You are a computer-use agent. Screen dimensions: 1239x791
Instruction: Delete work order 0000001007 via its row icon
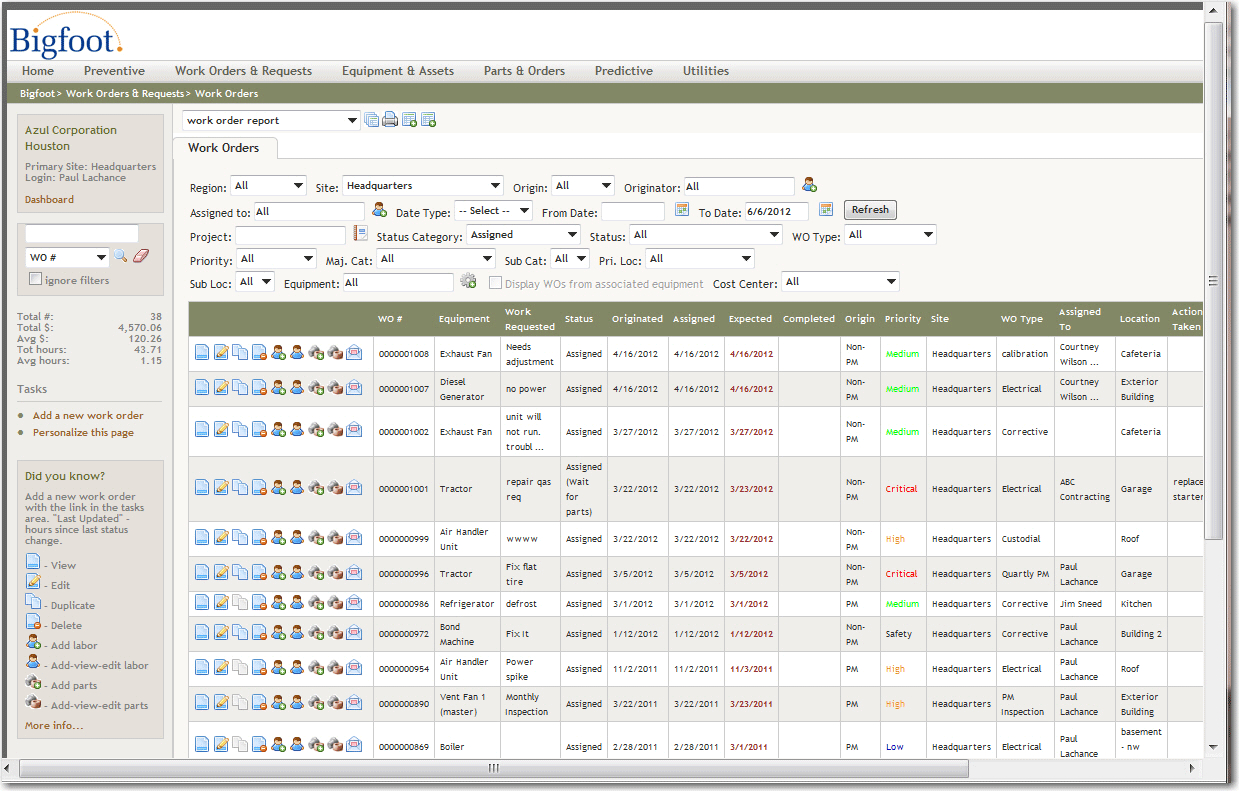coord(259,389)
